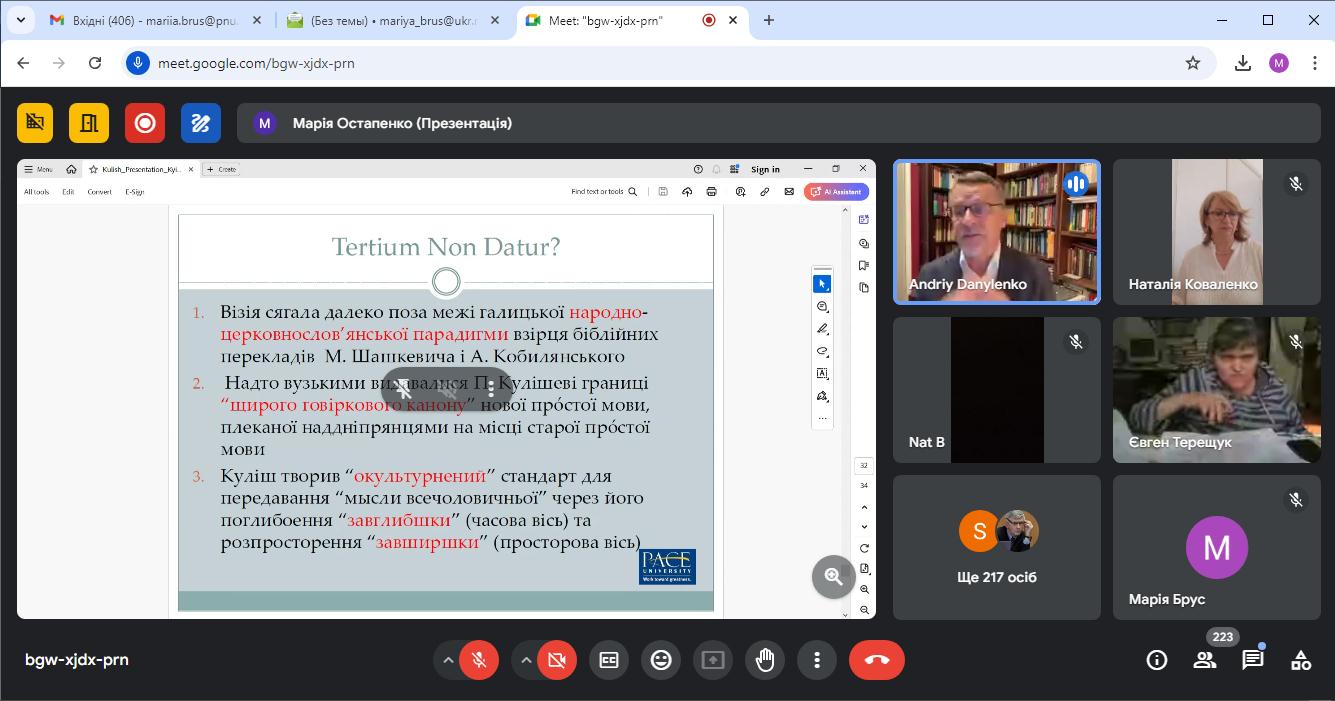Viewport: 1335px width, 701px height.
Task: Bookmark this page with star icon
Action: click(1192, 63)
